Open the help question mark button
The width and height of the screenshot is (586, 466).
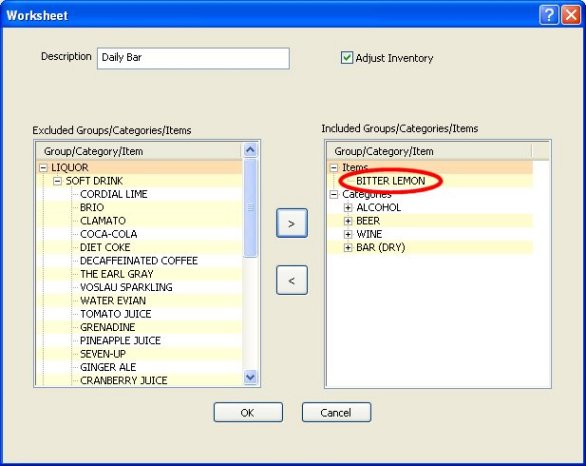tap(549, 15)
